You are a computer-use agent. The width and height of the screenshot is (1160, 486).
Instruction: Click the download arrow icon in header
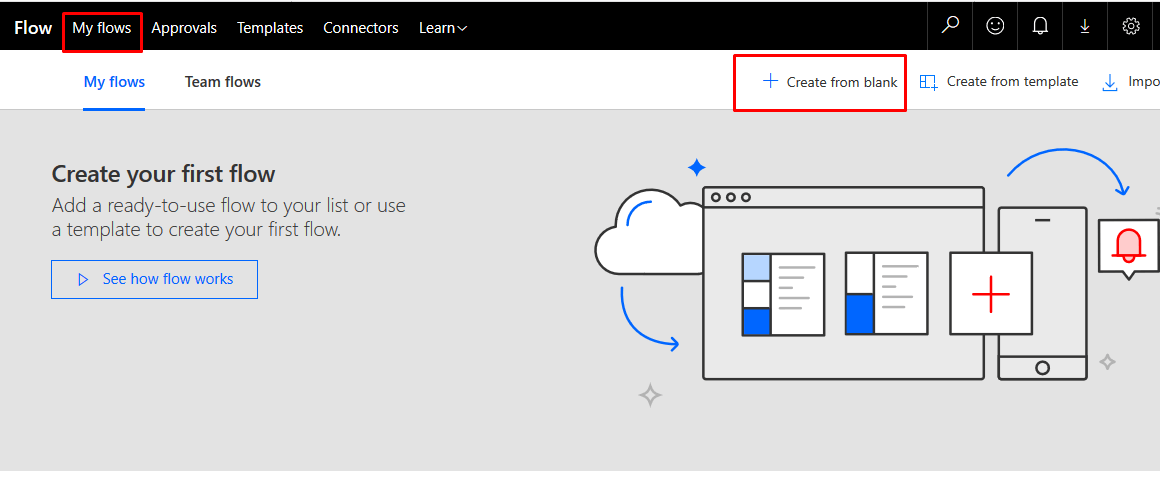pyautogui.click(x=1085, y=27)
